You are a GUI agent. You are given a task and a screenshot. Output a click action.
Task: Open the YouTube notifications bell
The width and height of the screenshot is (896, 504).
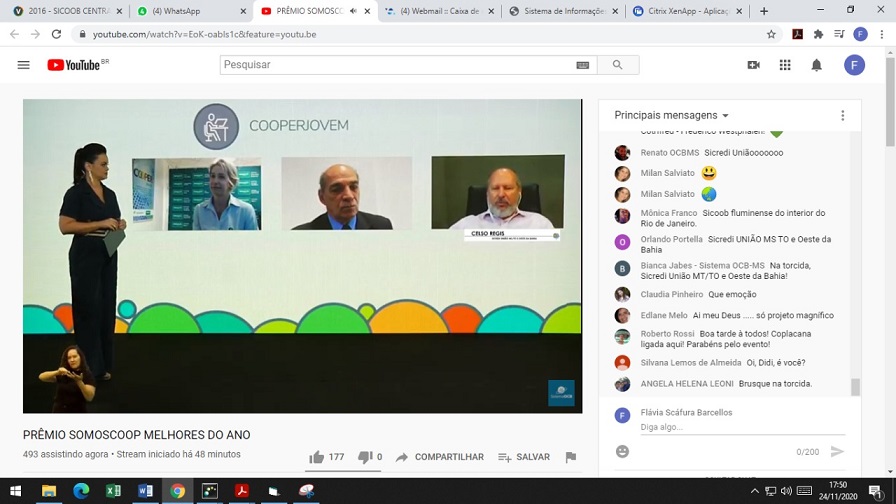click(x=816, y=65)
